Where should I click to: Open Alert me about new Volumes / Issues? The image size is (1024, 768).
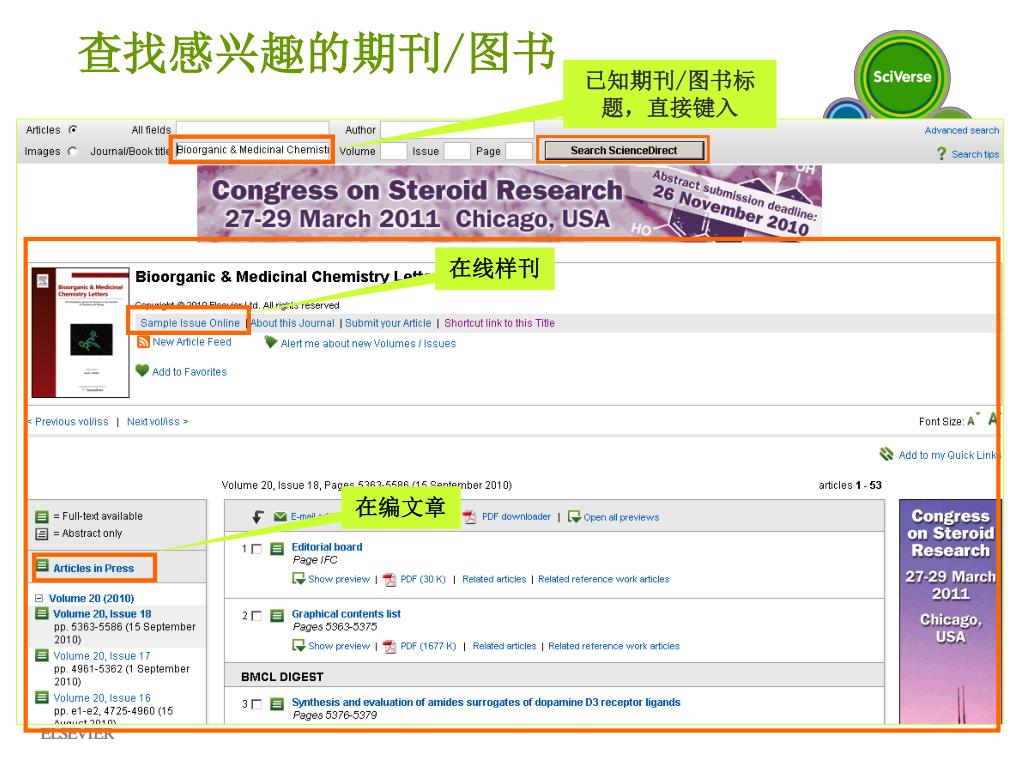pos(368,344)
